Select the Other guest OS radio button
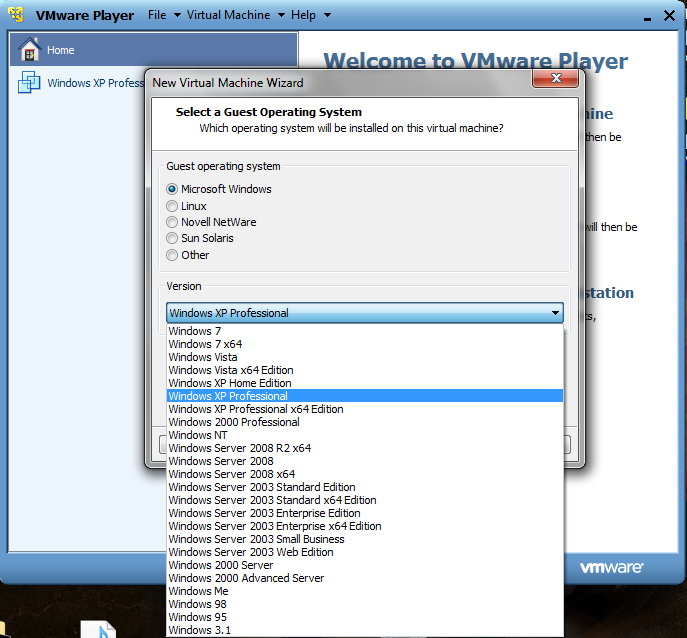The image size is (687, 638). point(172,255)
